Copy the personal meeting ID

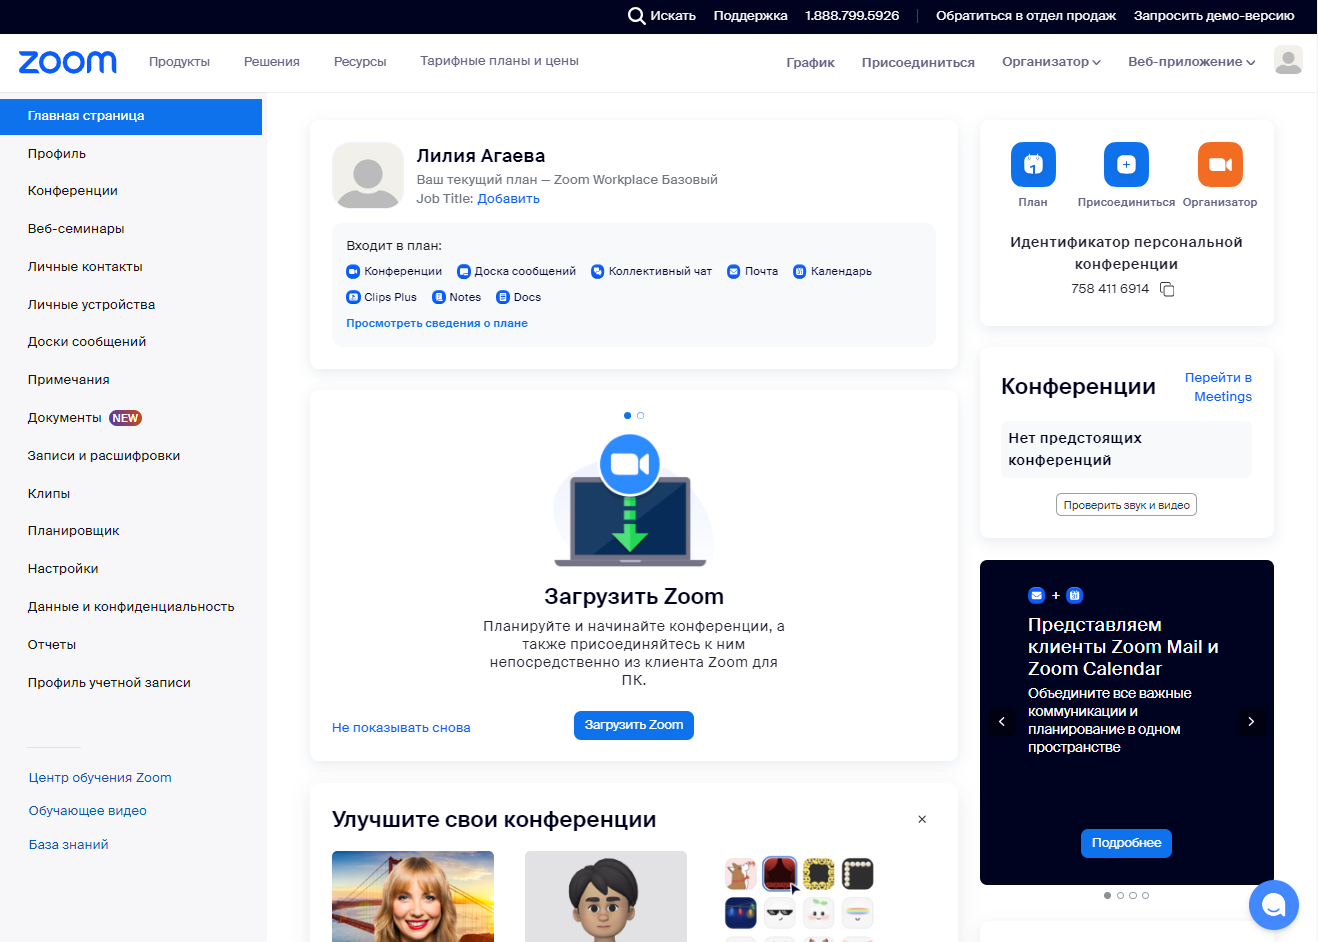coord(1167,289)
